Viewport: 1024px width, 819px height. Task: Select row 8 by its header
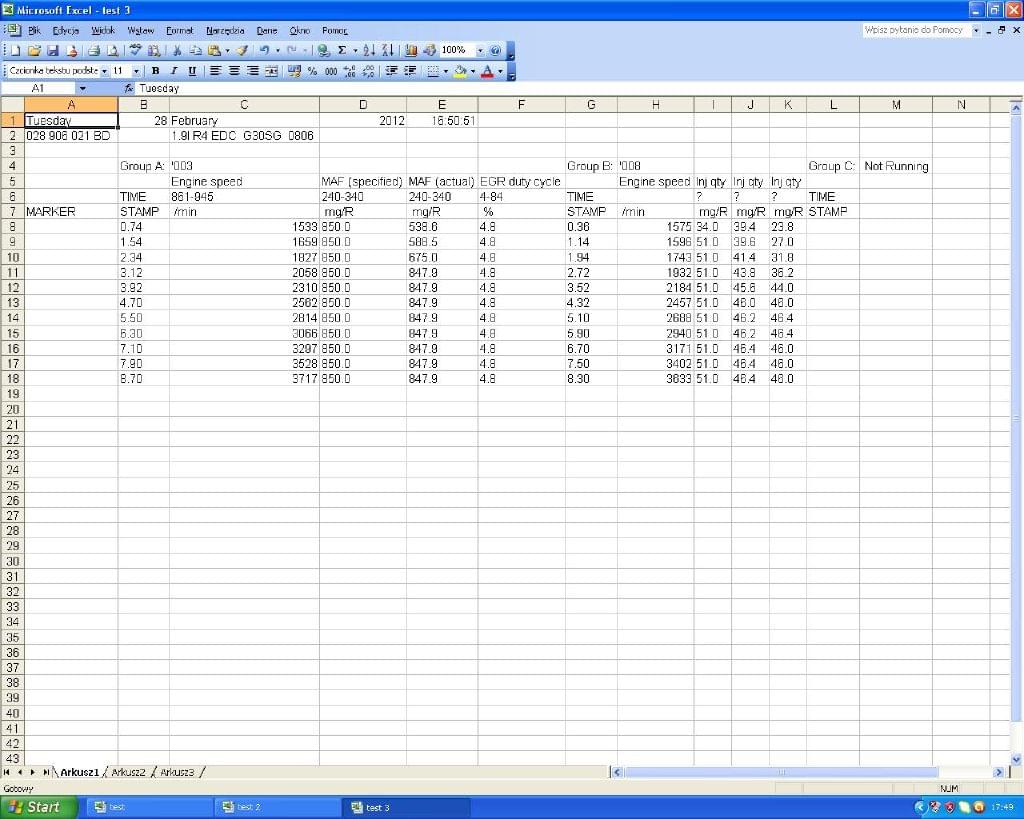[x=12, y=227]
